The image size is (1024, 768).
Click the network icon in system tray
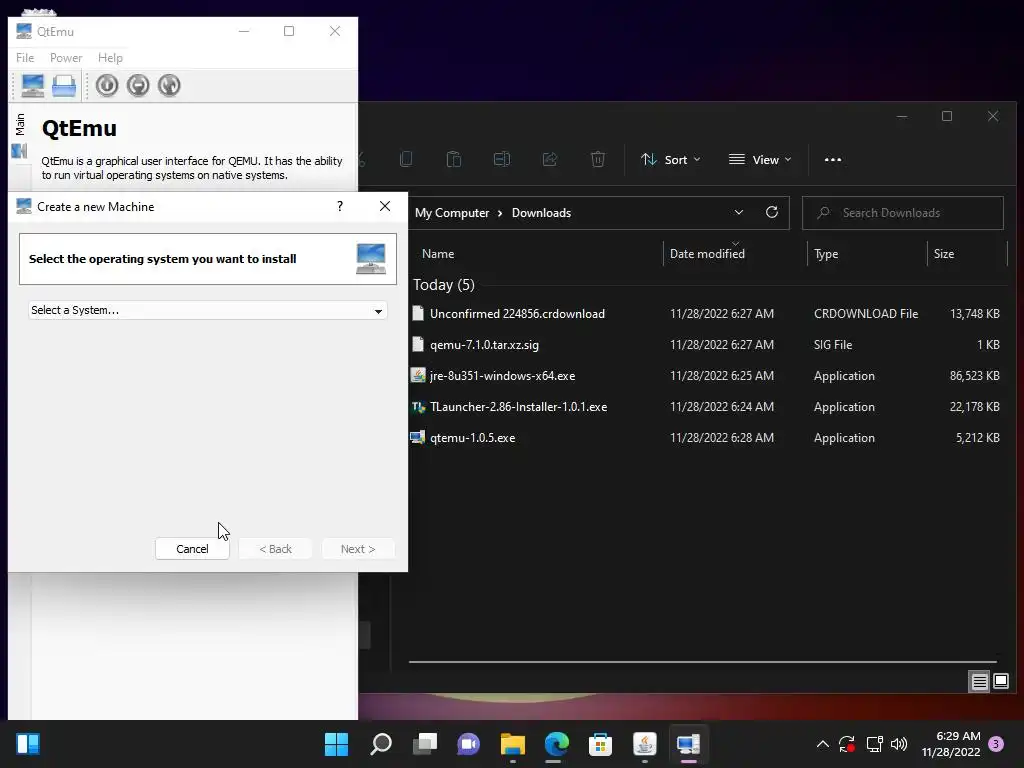point(874,744)
